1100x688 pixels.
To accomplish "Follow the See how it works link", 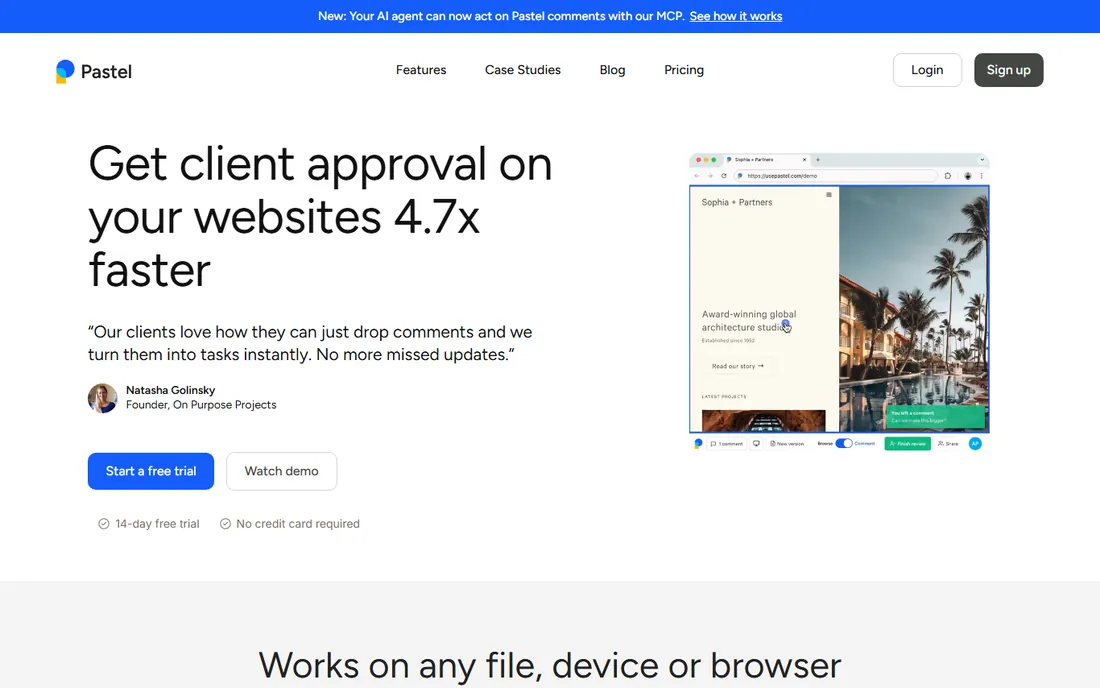I will click(x=736, y=16).
